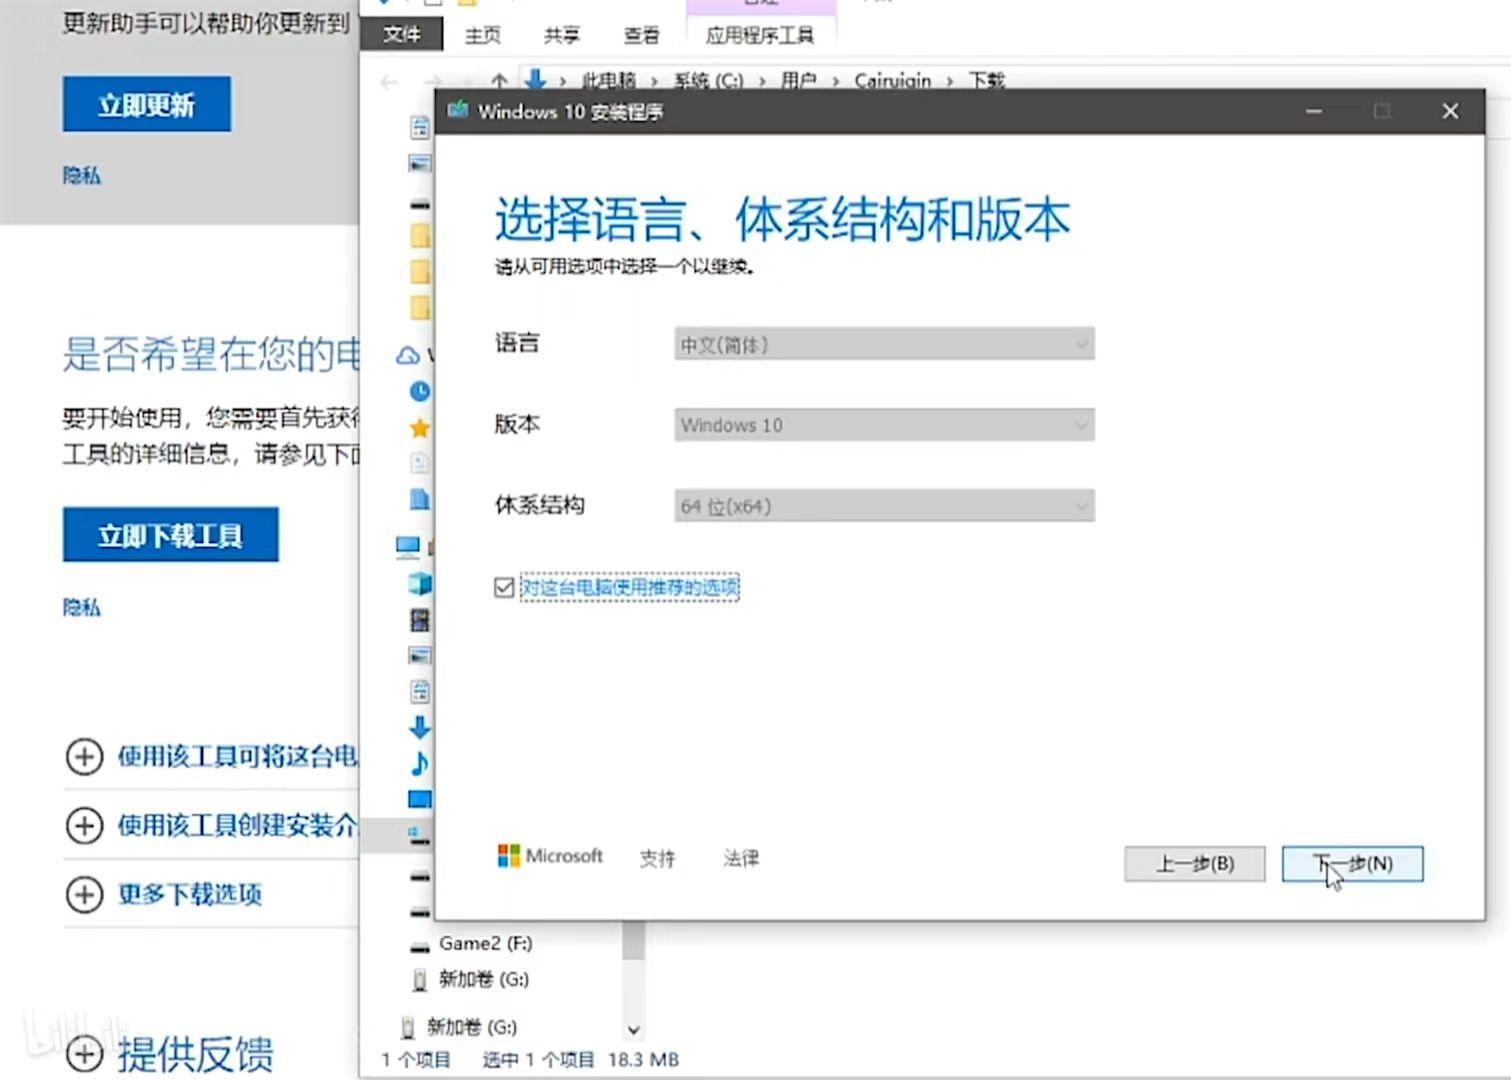The image size is (1511, 1080).
Task: Select OneDrive cloud icon in Explorer sidebar
Action: 408,355
